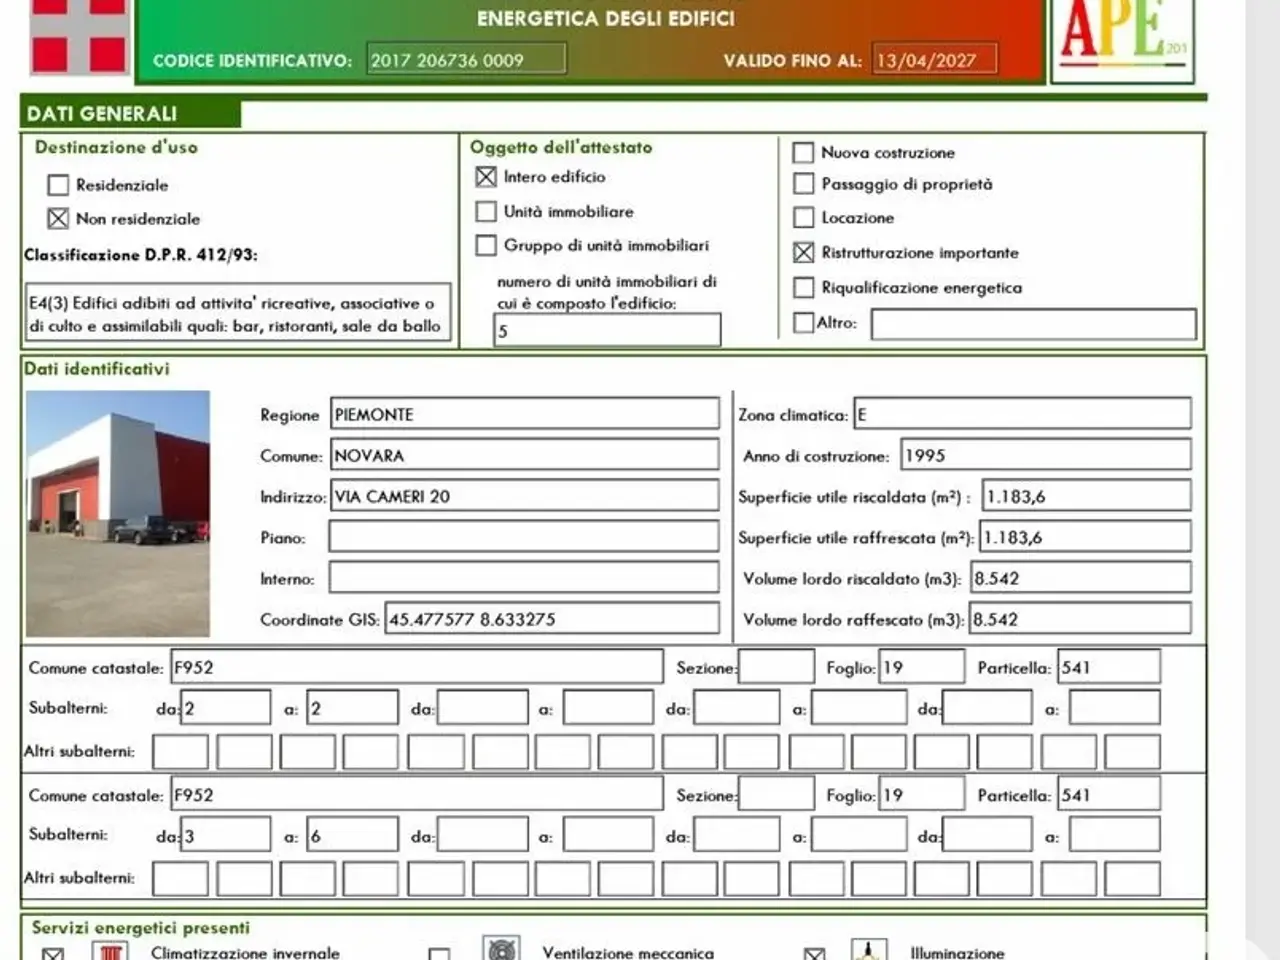Check the Riqualificazione energetica box

click(803, 288)
